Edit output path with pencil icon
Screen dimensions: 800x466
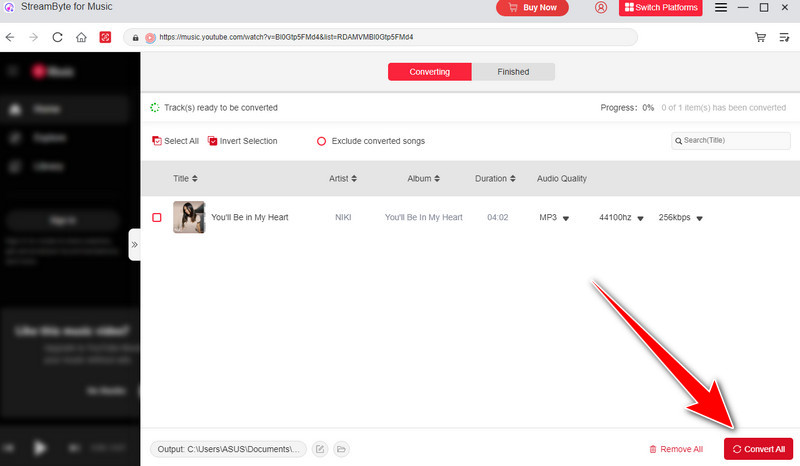click(x=320, y=449)
